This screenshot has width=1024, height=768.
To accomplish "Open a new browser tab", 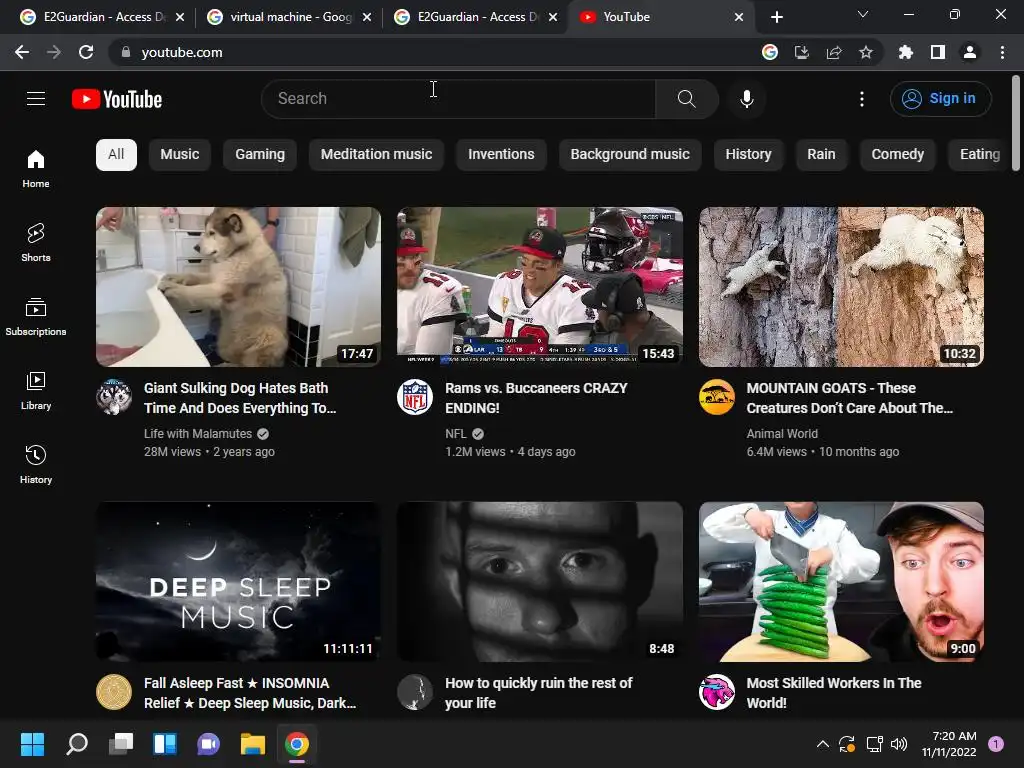I will pos(776,17).
